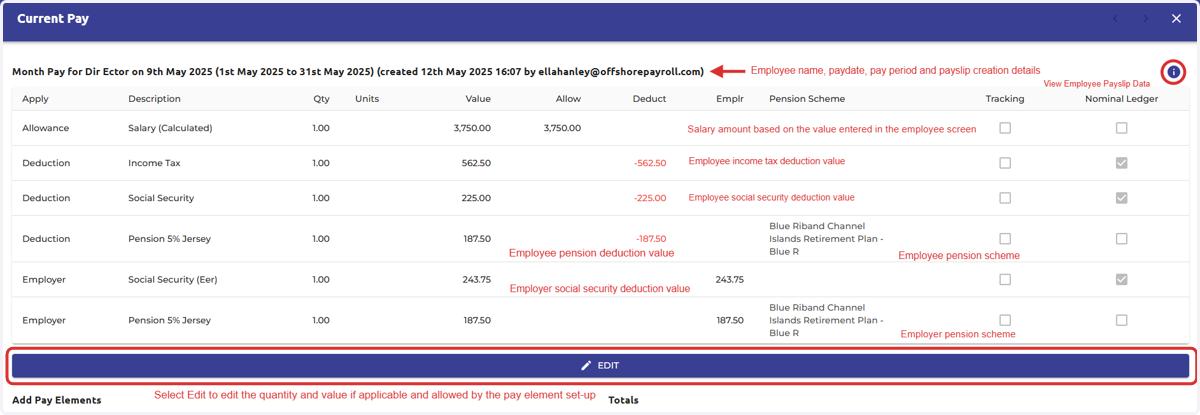Image resolution: width=1200 pixels, height=415 pixels.
Task: Click the 3,750.00 value in Allow column
Action: point(562,128)
